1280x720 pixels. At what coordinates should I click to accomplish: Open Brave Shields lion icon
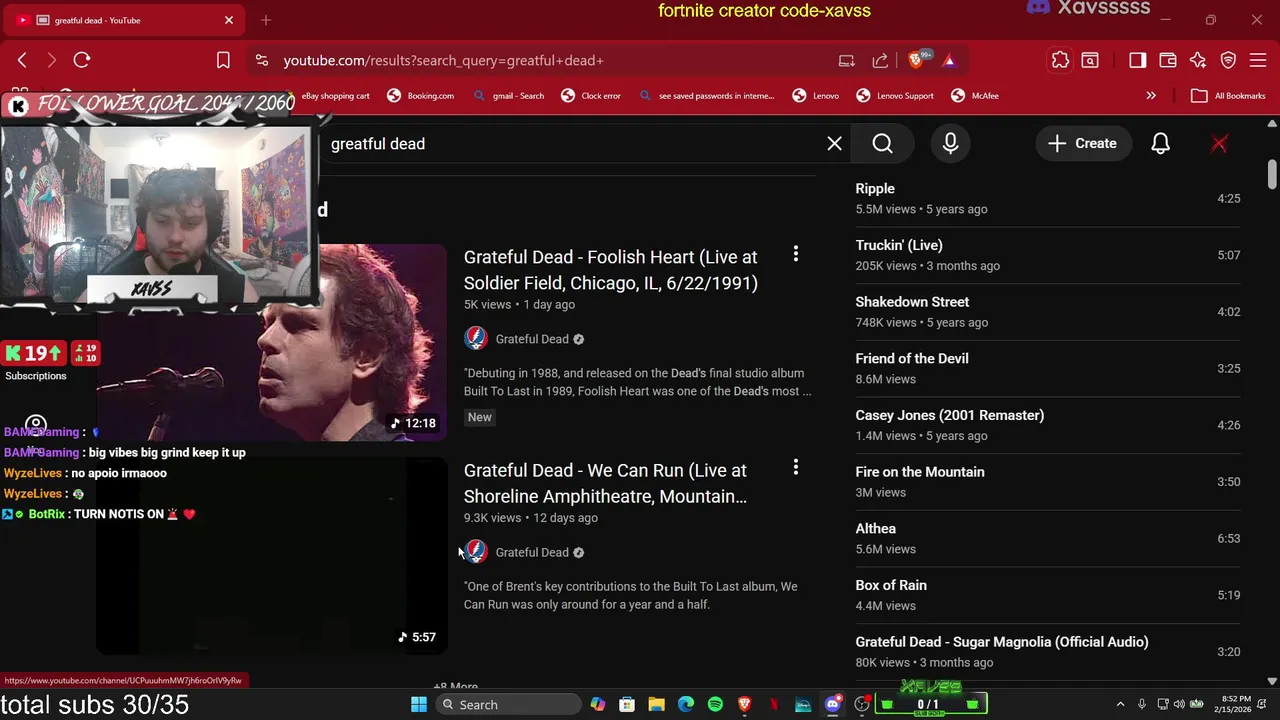tap(916, 60)
